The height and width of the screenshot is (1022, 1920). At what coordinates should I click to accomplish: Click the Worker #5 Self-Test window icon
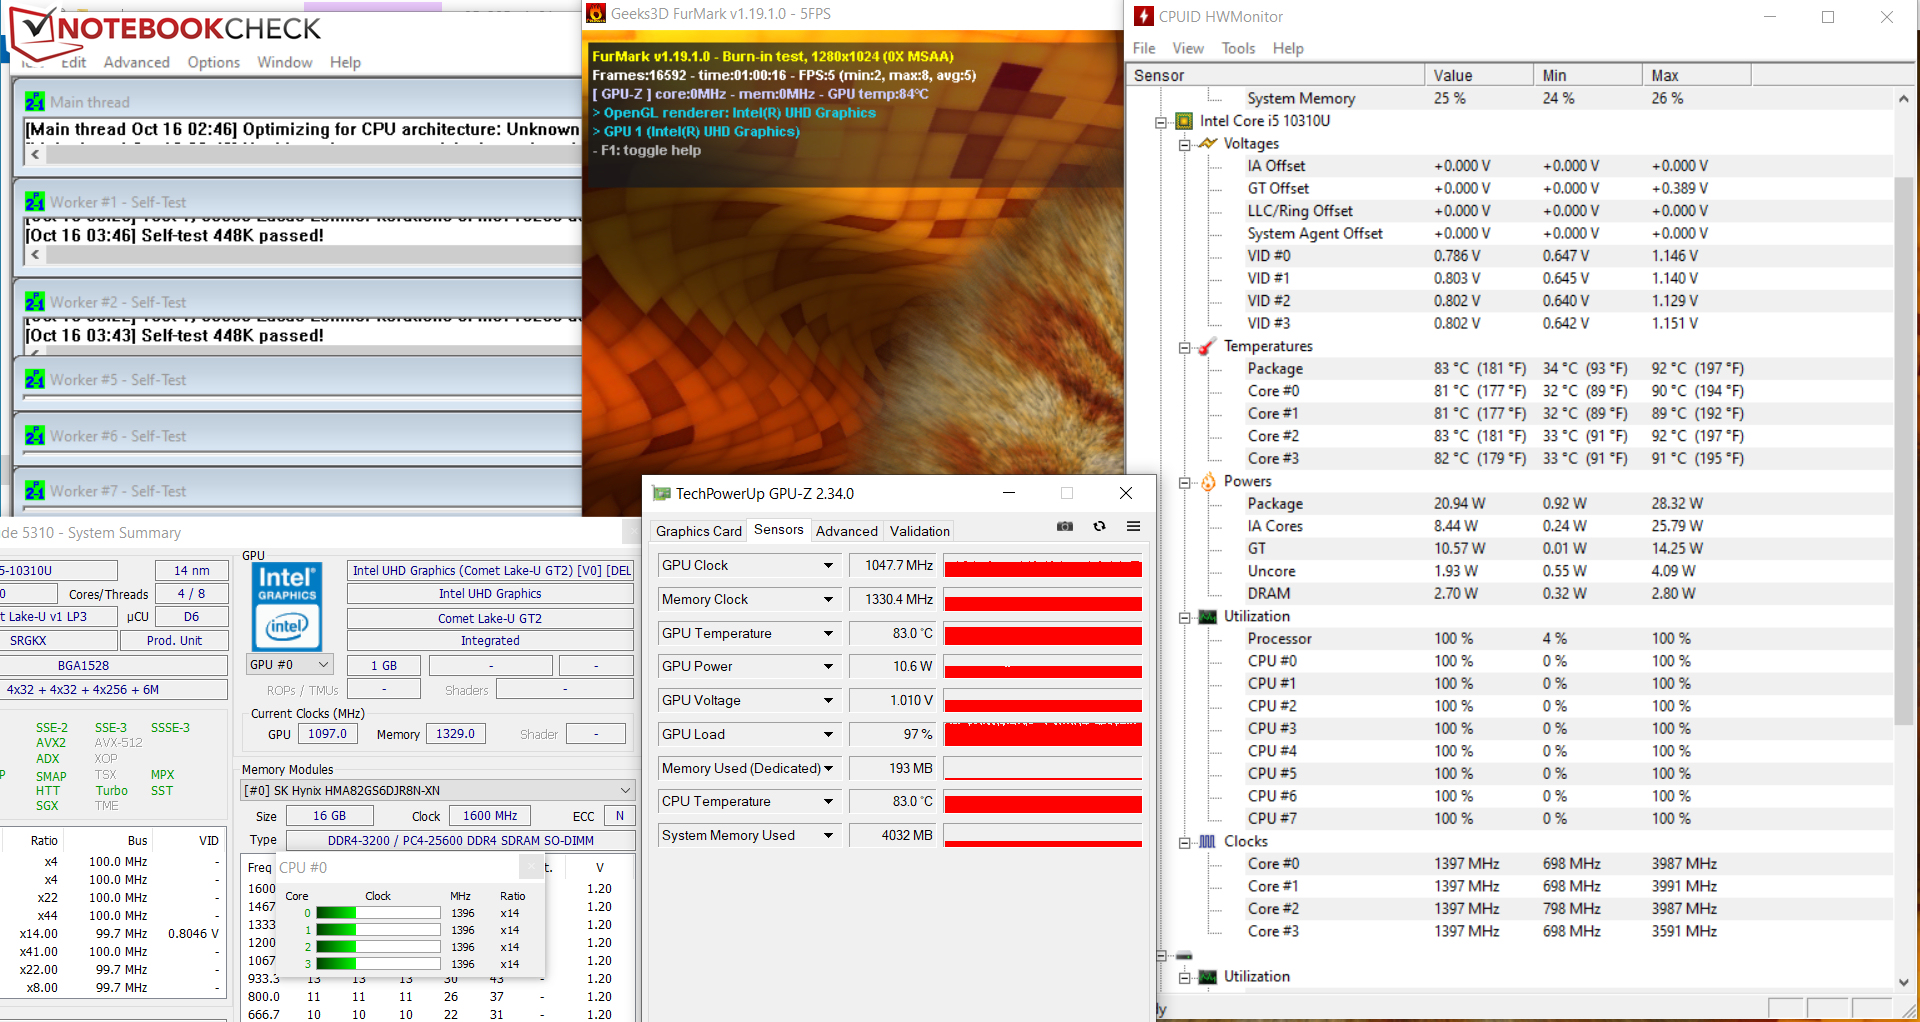coord(35,380)
